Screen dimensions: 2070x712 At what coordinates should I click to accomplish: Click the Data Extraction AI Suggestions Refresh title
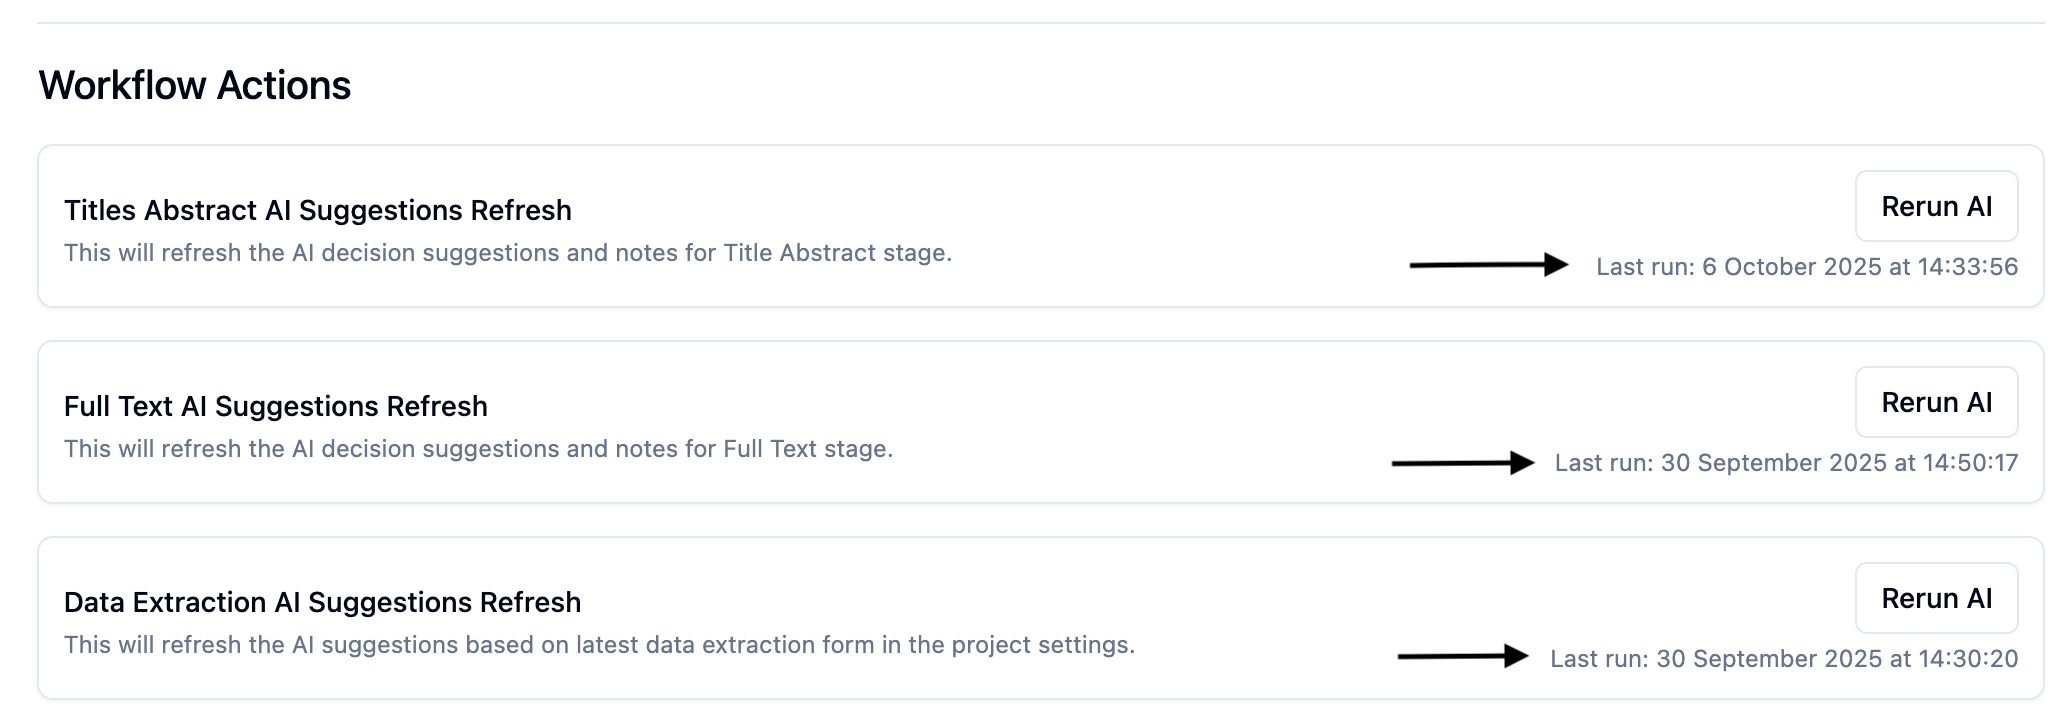tap(322, 603)
